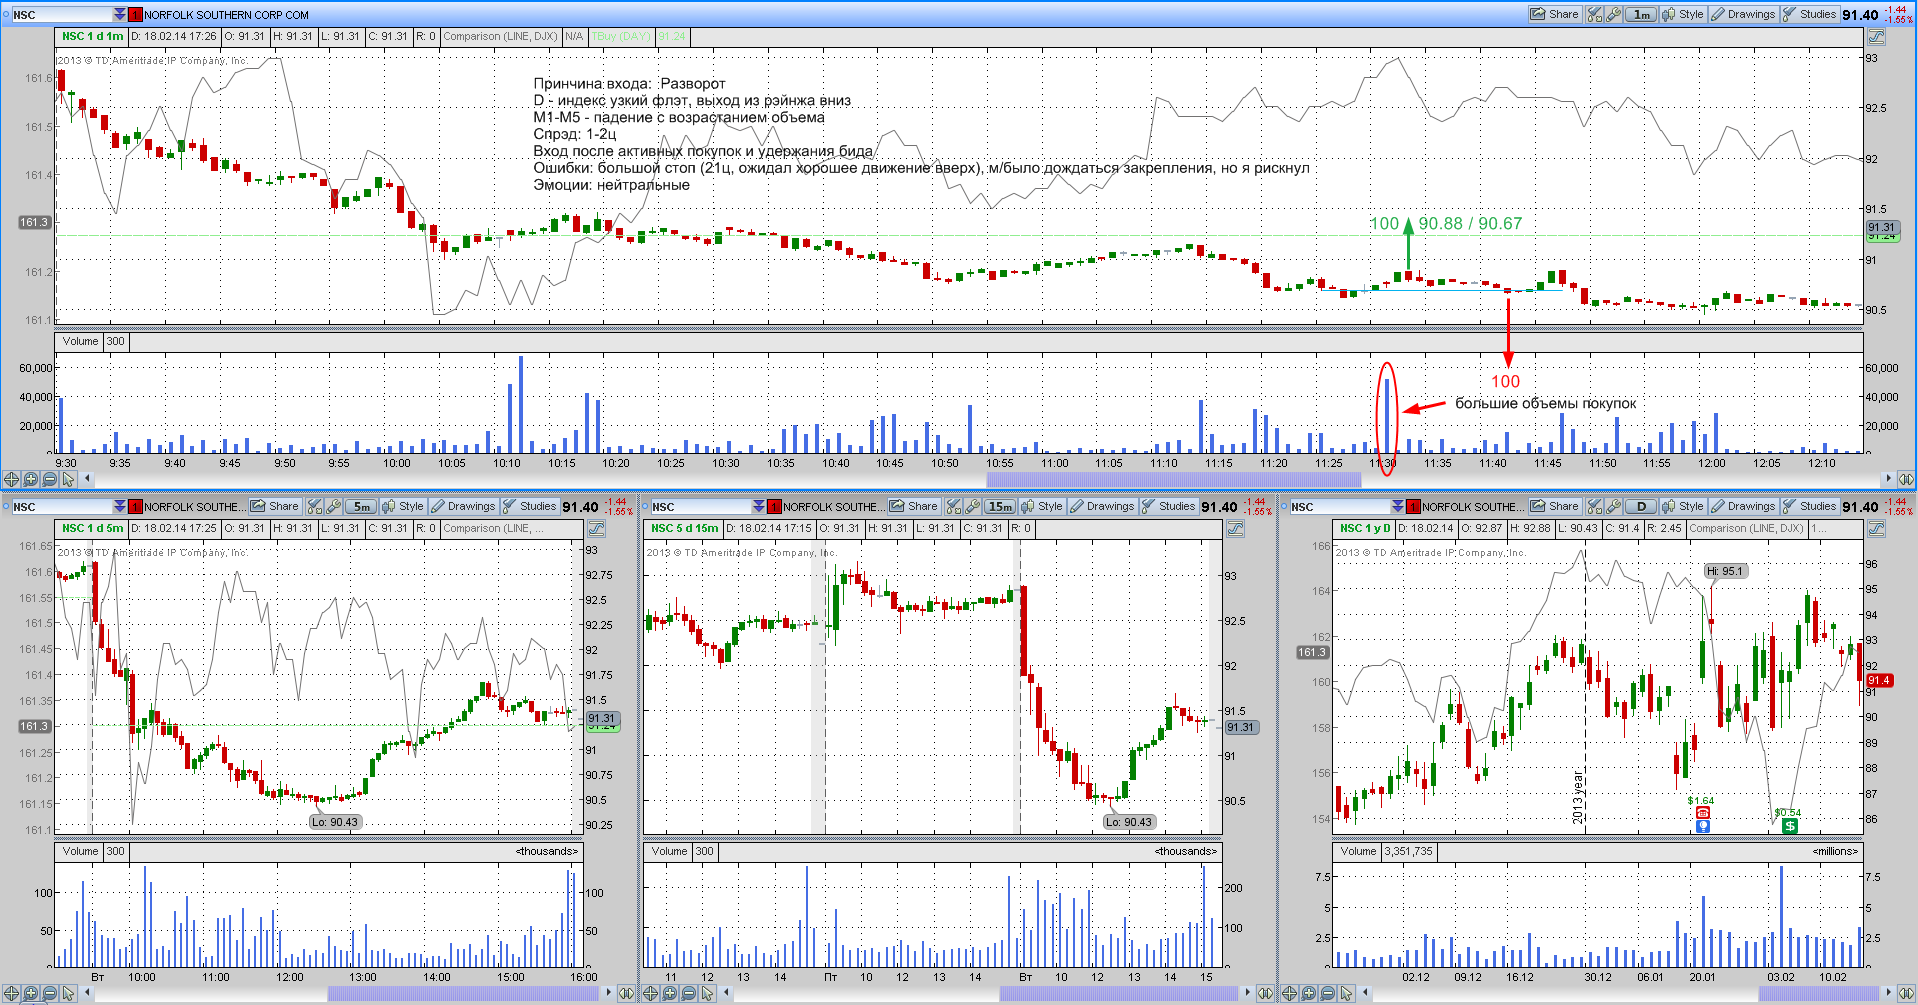1918x1005 pixels.
Task: Click NSC symbol field of top chart
Action: point(60,14)
